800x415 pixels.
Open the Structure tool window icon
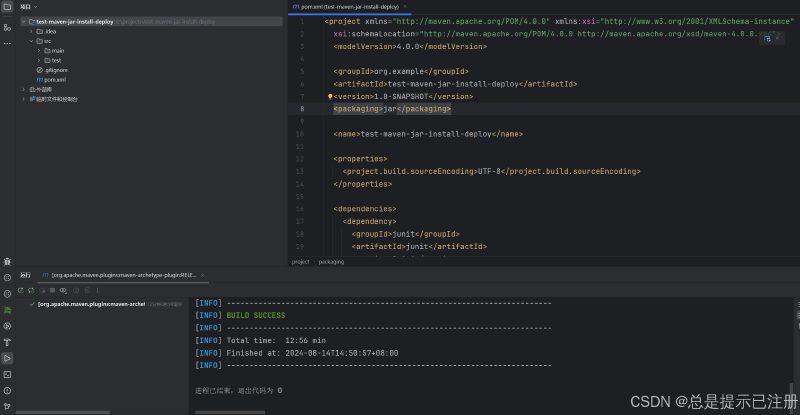pyautogui.click(x=7, y=27)
